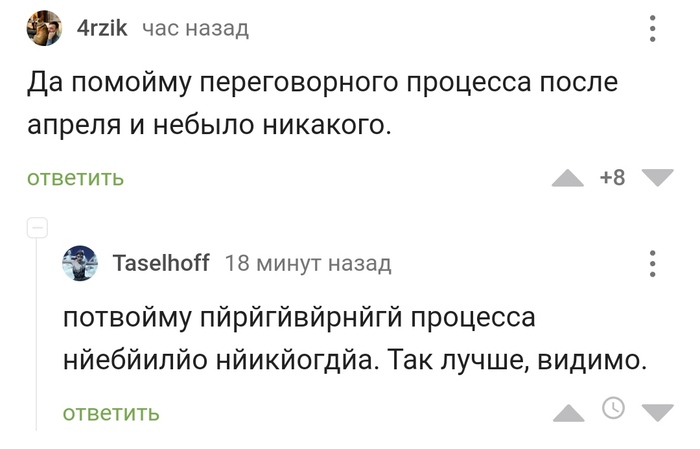Viewport: 700px width, 449px height.
Task: Click the comment text starting "Да помойму"
Action: [x=322, y=105]
